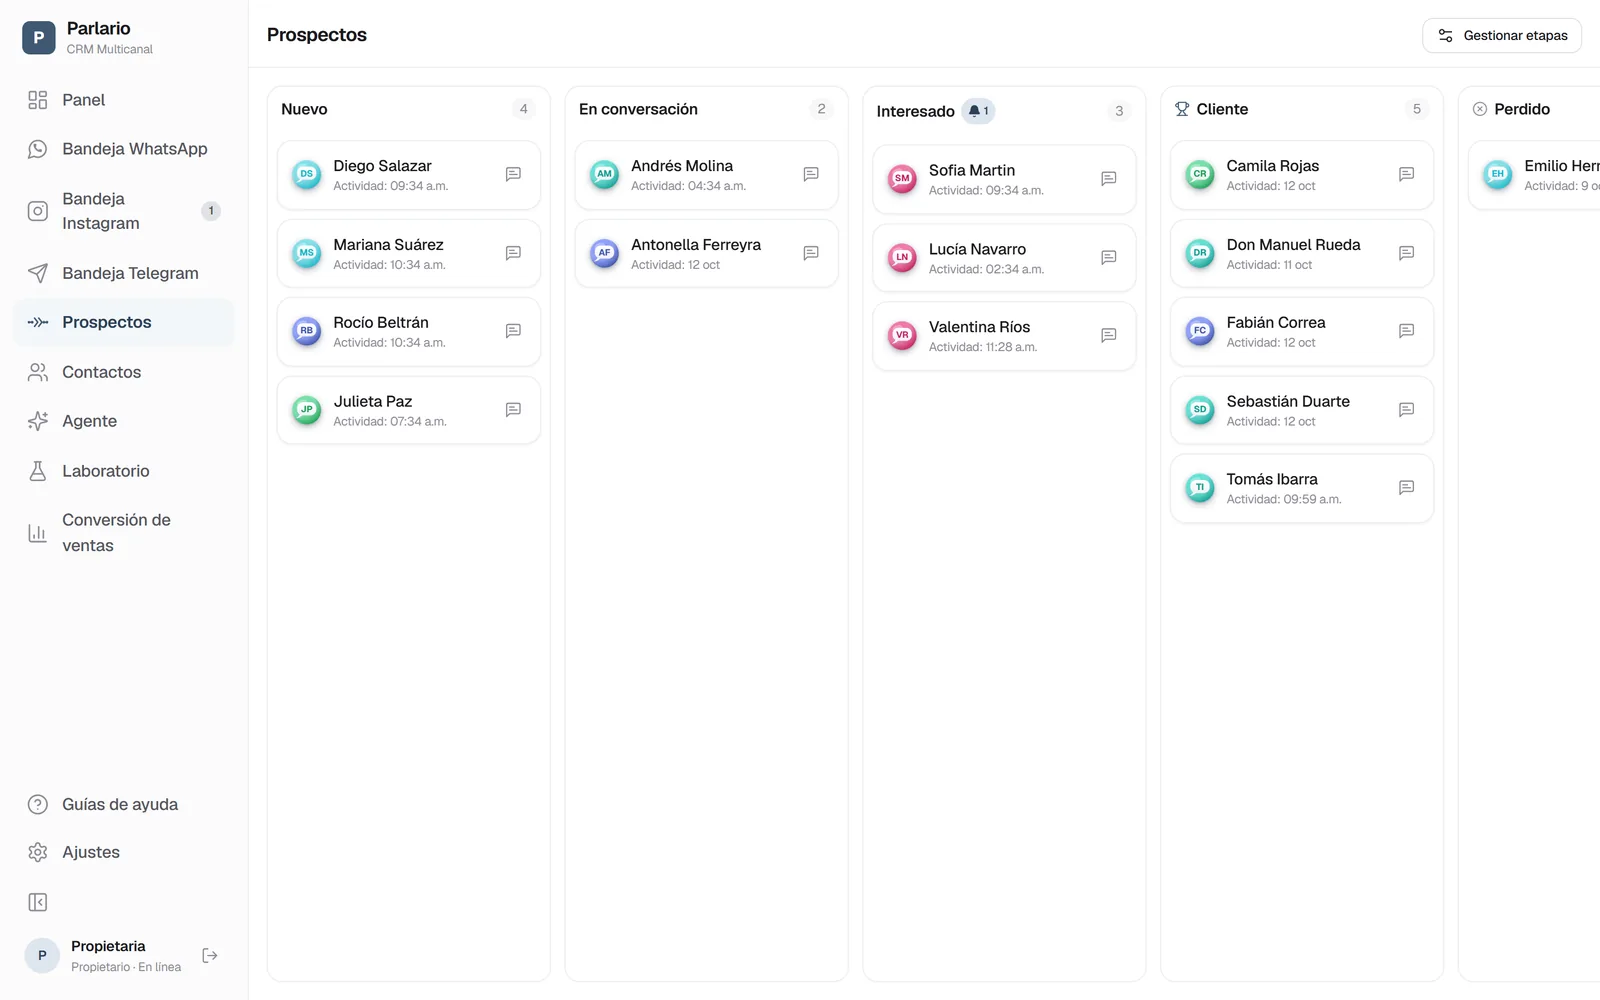Screen dimensions: 1600x1000
Task: Click the AF avatar of Antonella Ferreyra
Action: (x=604, y=253)
